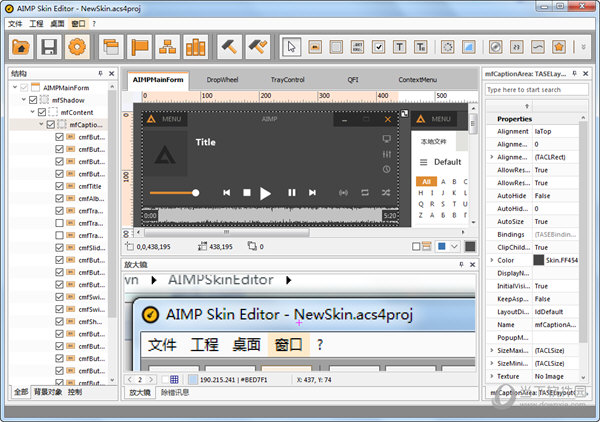Toggle the cmfTitle checkbox

click(x=59, y=186)
